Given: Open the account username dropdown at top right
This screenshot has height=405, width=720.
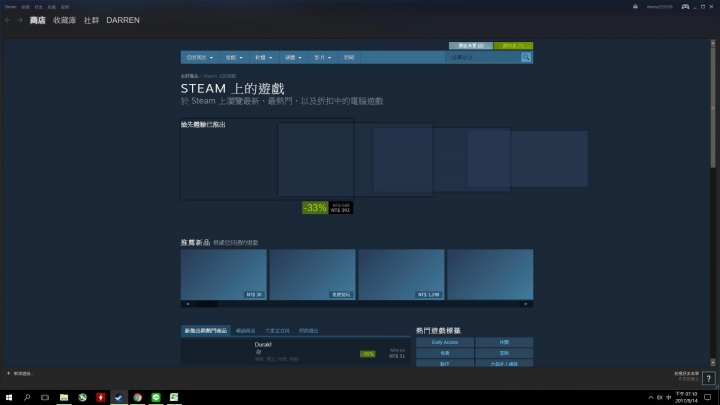Looking at the screenshot, I should tap(659, 7).
